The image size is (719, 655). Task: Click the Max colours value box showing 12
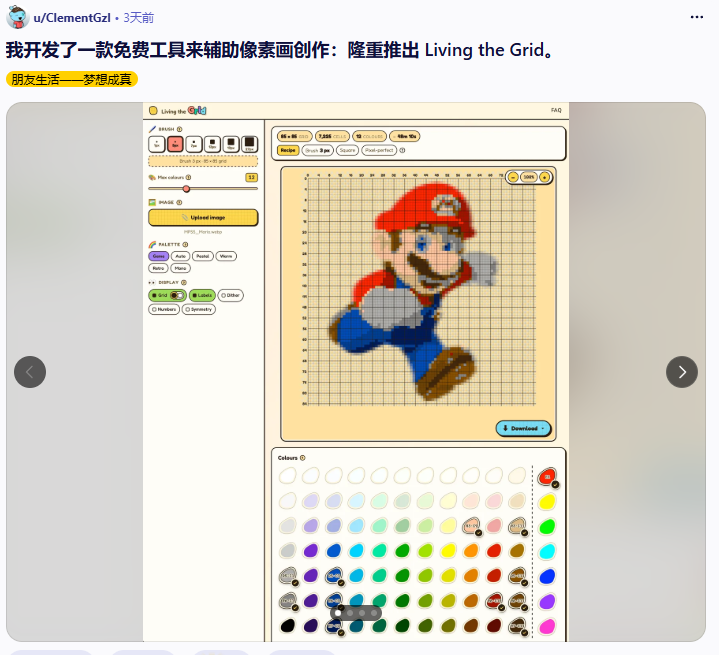[251, 178]
